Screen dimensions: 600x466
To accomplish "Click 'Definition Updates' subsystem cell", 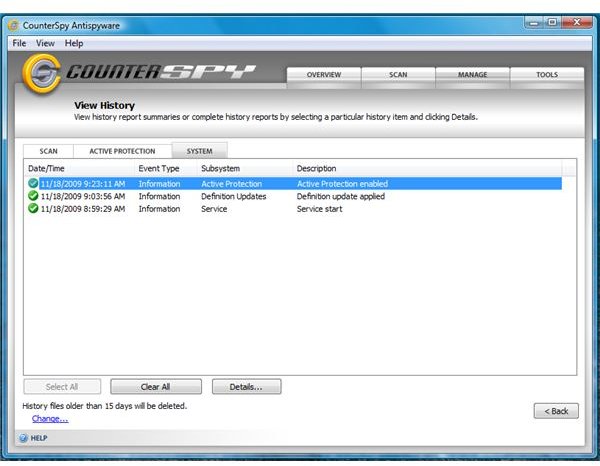I will [x=234, y=196].
